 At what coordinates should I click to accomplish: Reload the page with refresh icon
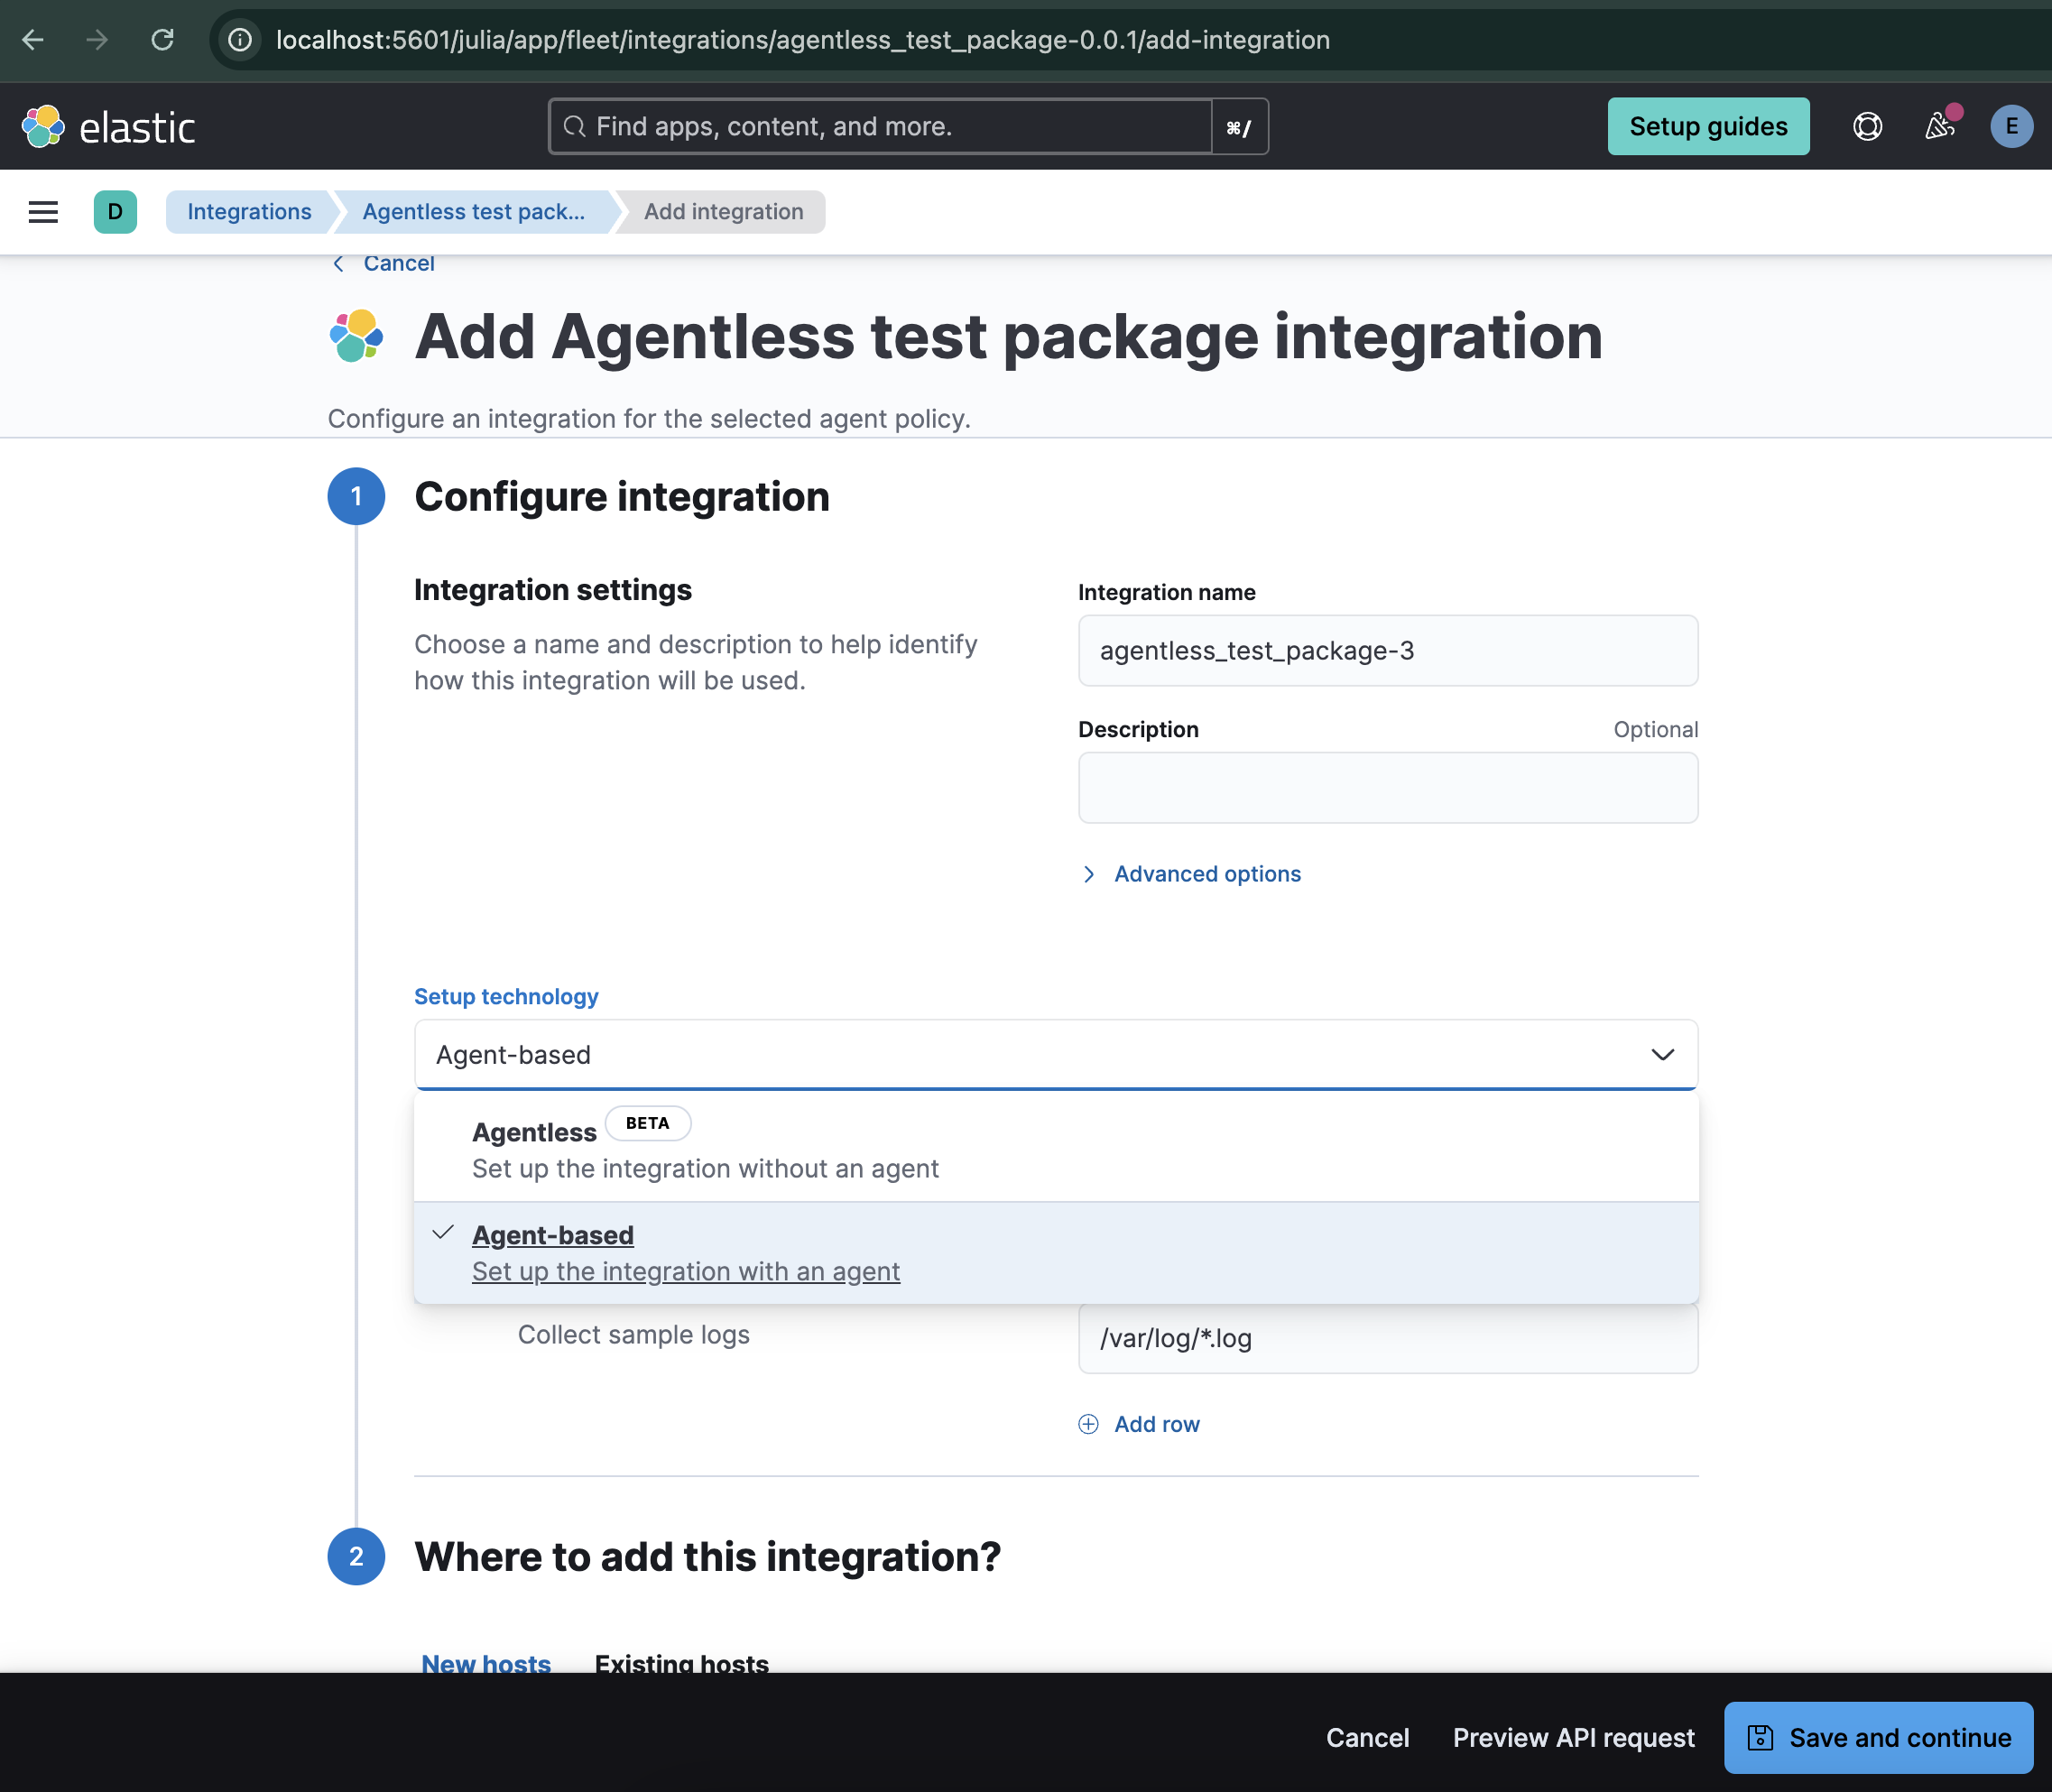[162, 40]
